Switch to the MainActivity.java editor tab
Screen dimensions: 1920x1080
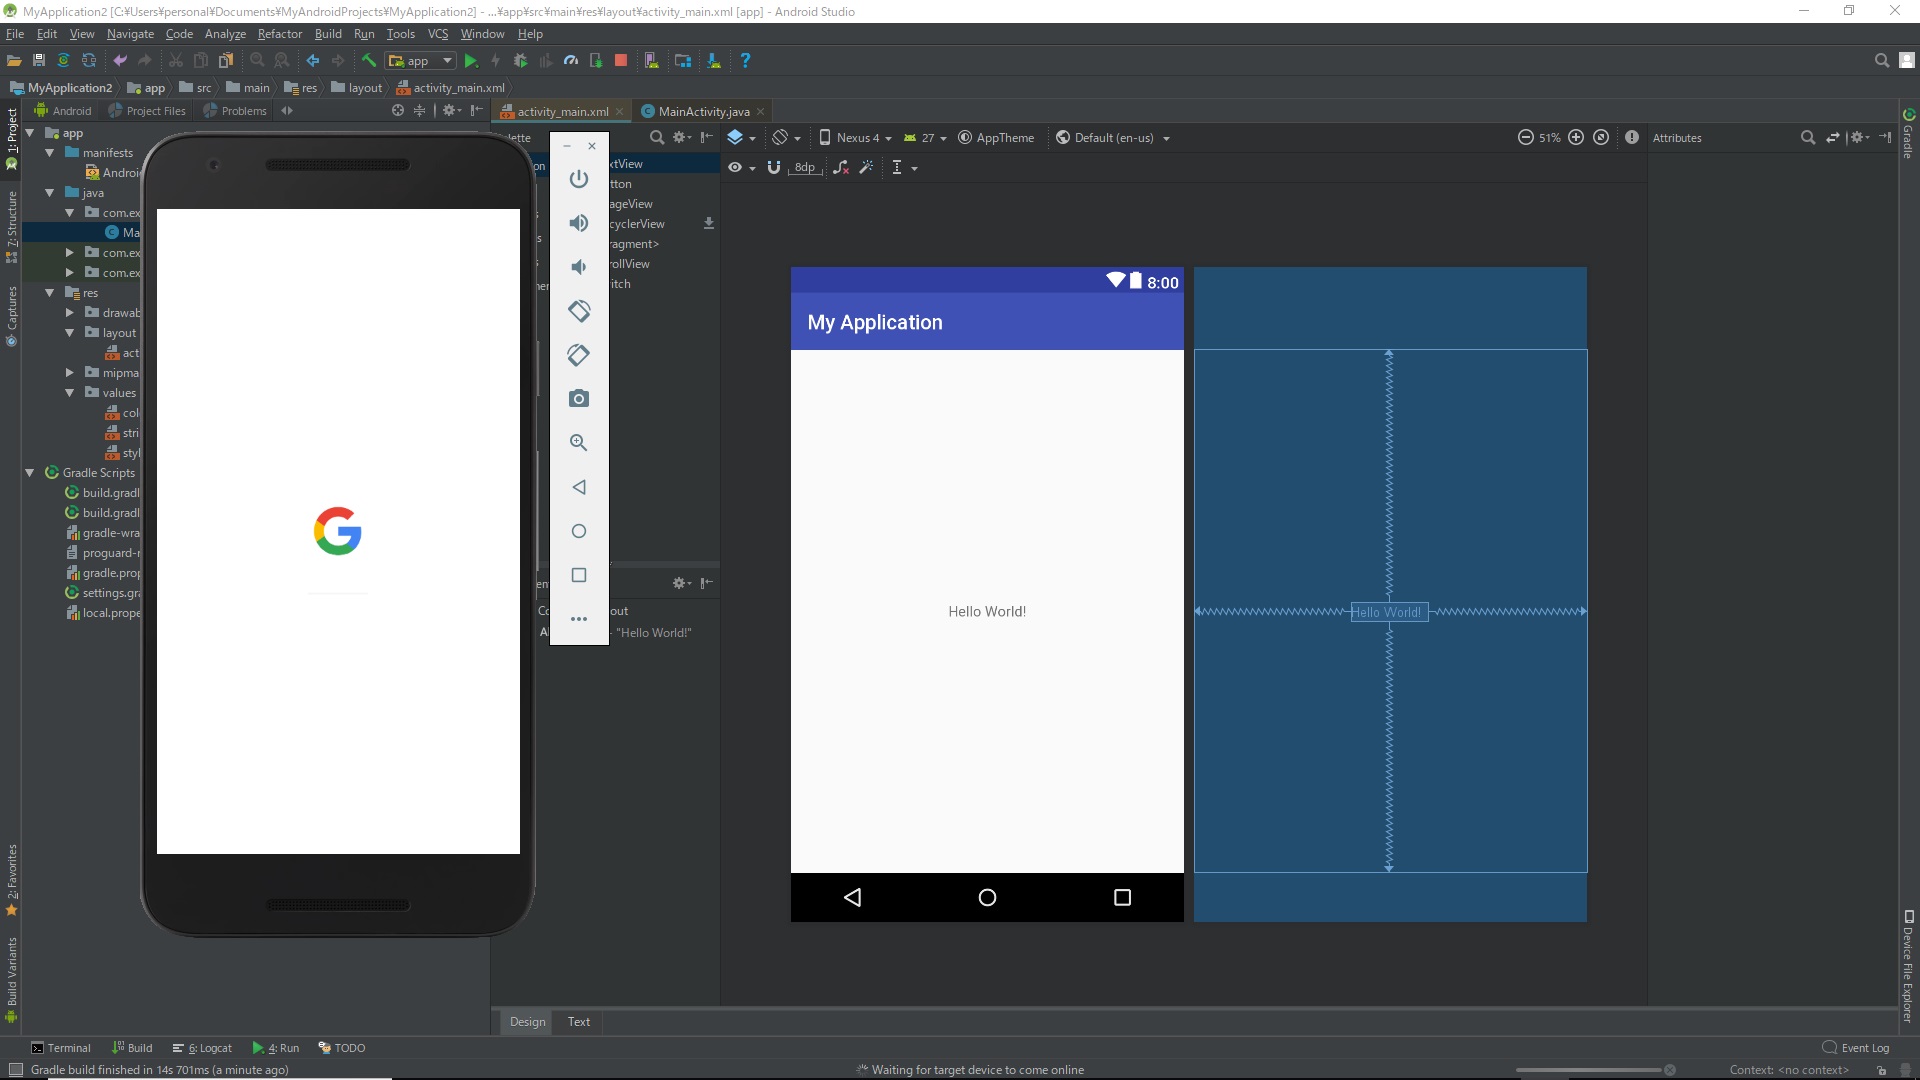[x=703, y=111]
